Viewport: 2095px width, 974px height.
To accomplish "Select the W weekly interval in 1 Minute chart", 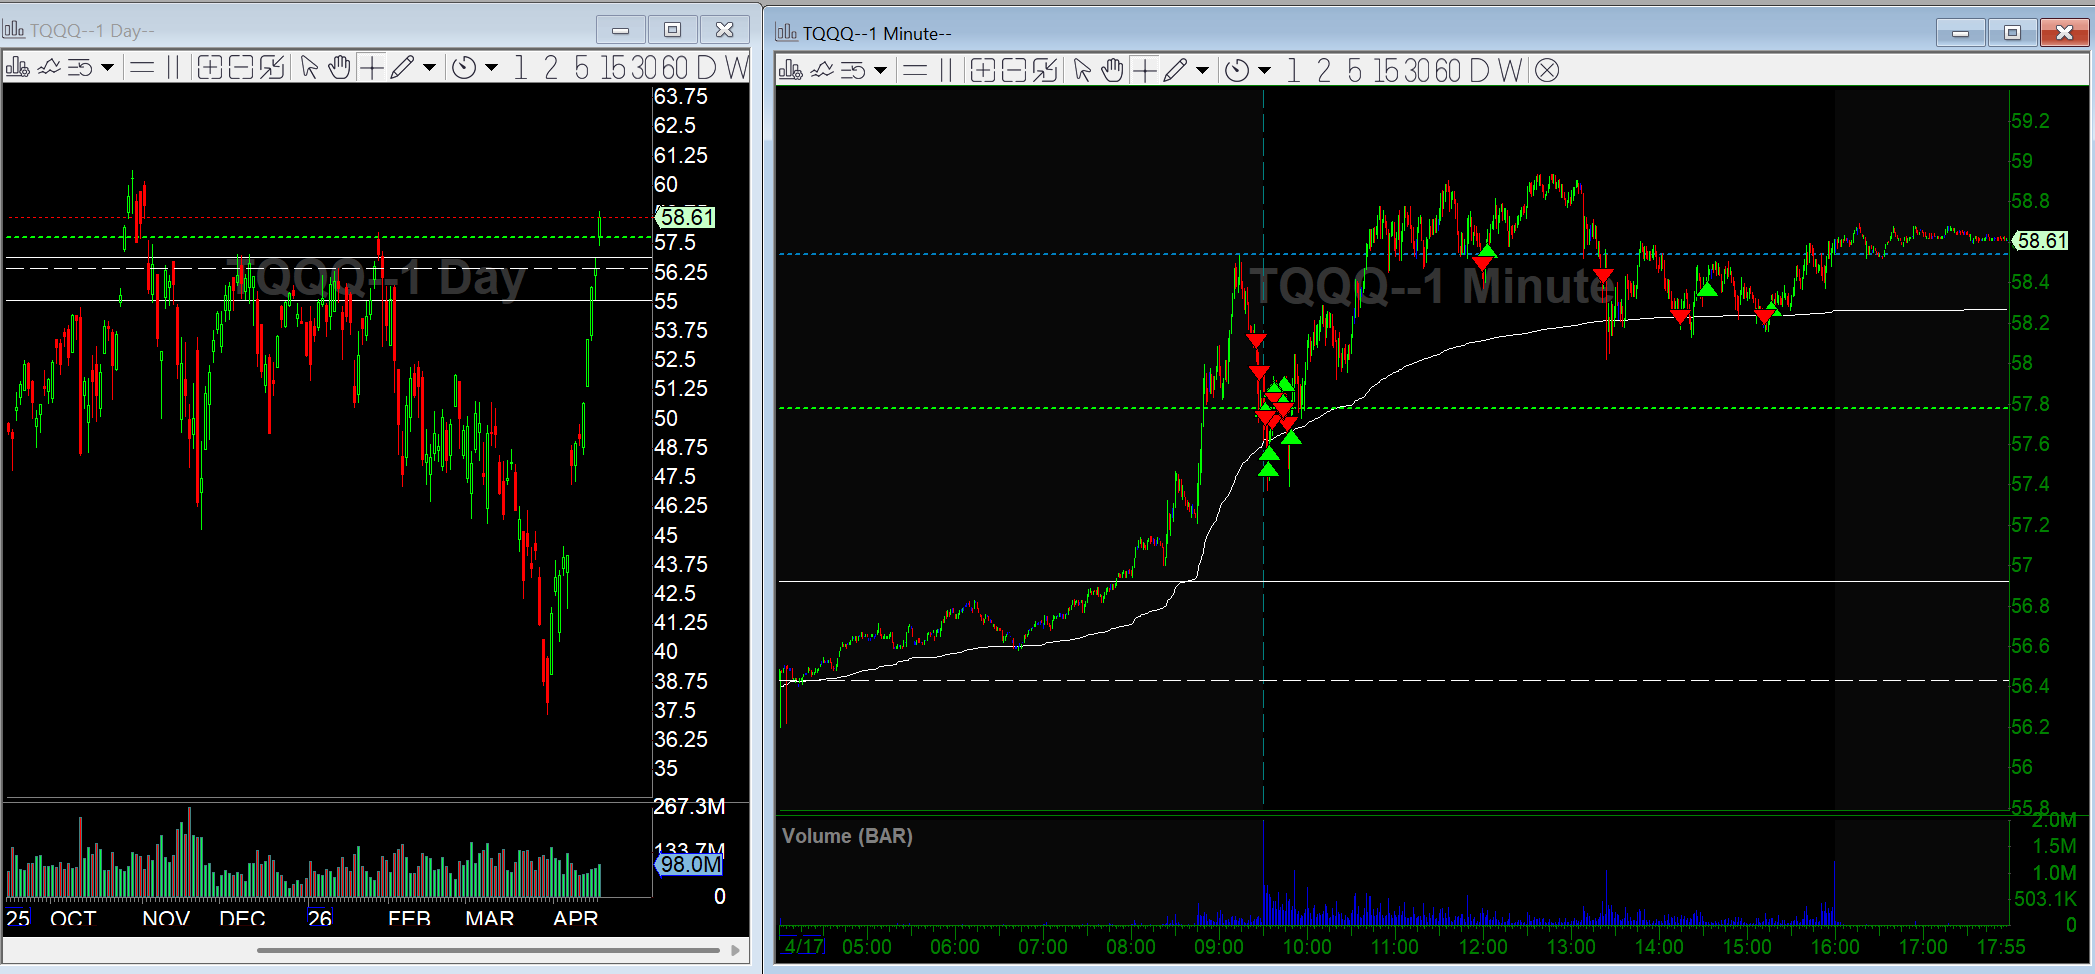I will 1510,70.
